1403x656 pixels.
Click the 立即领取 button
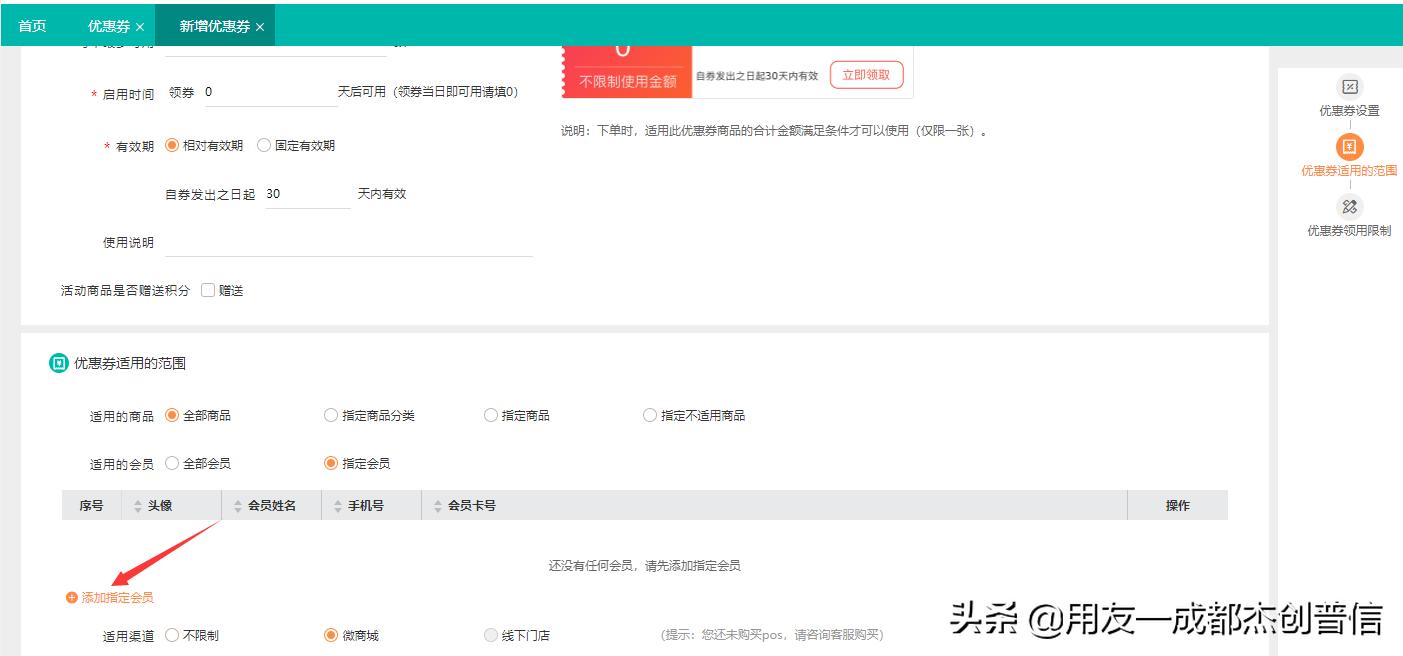866,74
